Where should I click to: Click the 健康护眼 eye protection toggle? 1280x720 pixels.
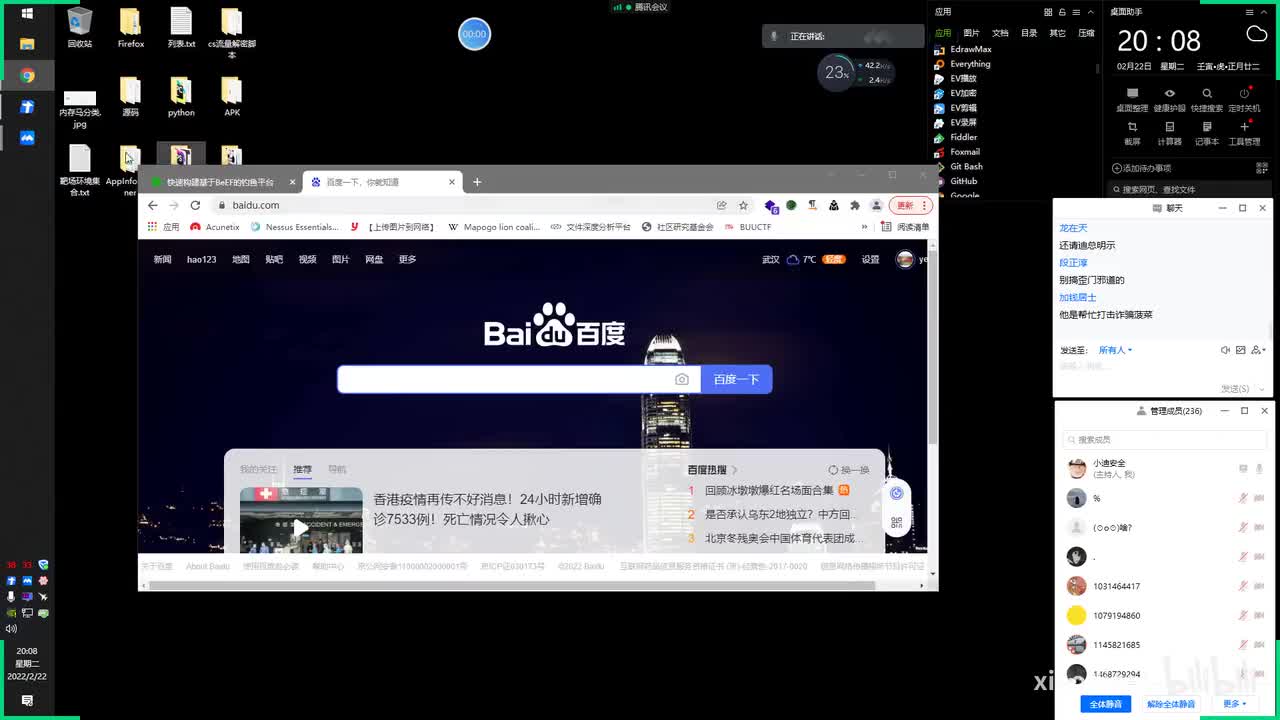click(1169, 99)
